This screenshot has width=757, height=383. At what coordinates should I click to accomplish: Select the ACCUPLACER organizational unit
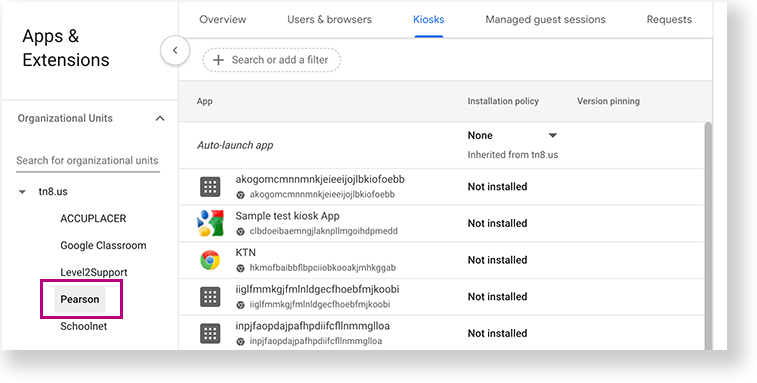click(x=93, y=218)
